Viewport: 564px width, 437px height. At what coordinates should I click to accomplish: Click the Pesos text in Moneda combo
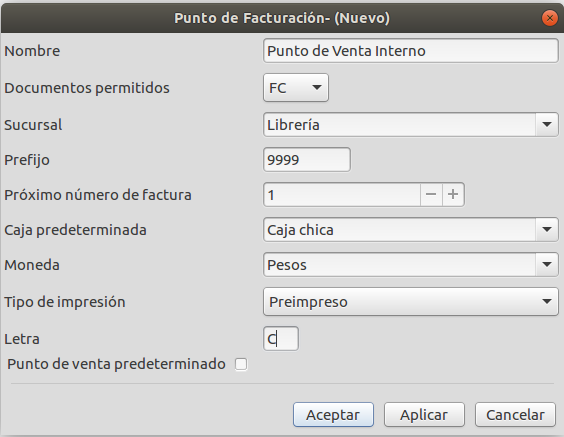pyautogui.click(x=287, y=265)
